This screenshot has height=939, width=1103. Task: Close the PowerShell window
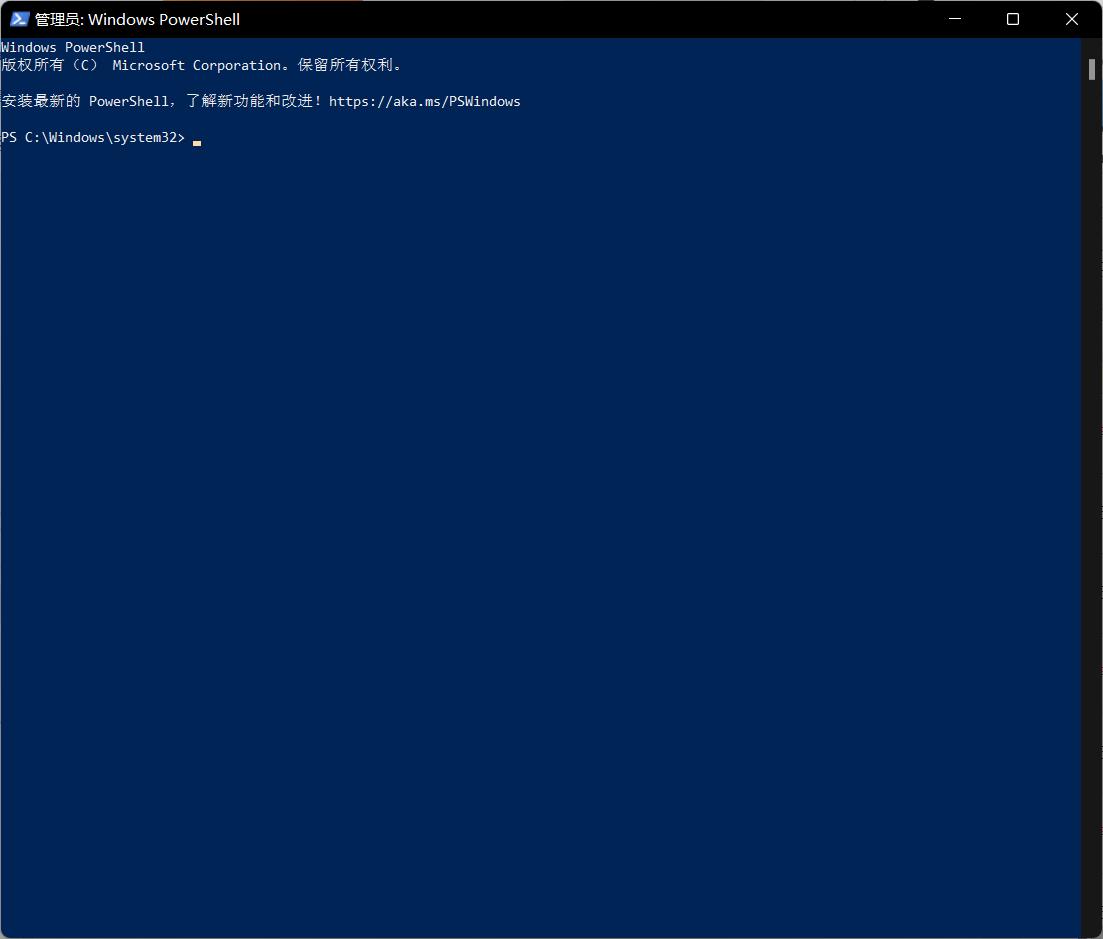[x=1071, y=19]
